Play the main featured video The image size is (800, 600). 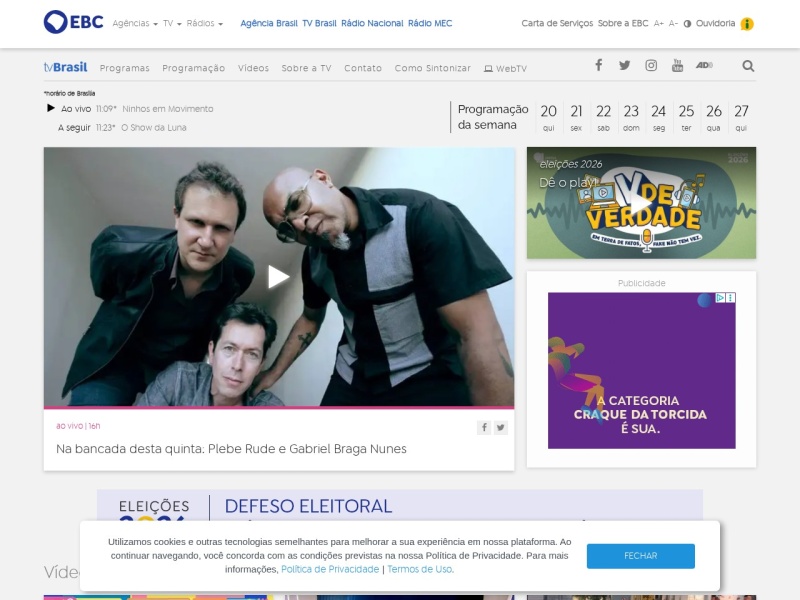[x=279, y=277]
